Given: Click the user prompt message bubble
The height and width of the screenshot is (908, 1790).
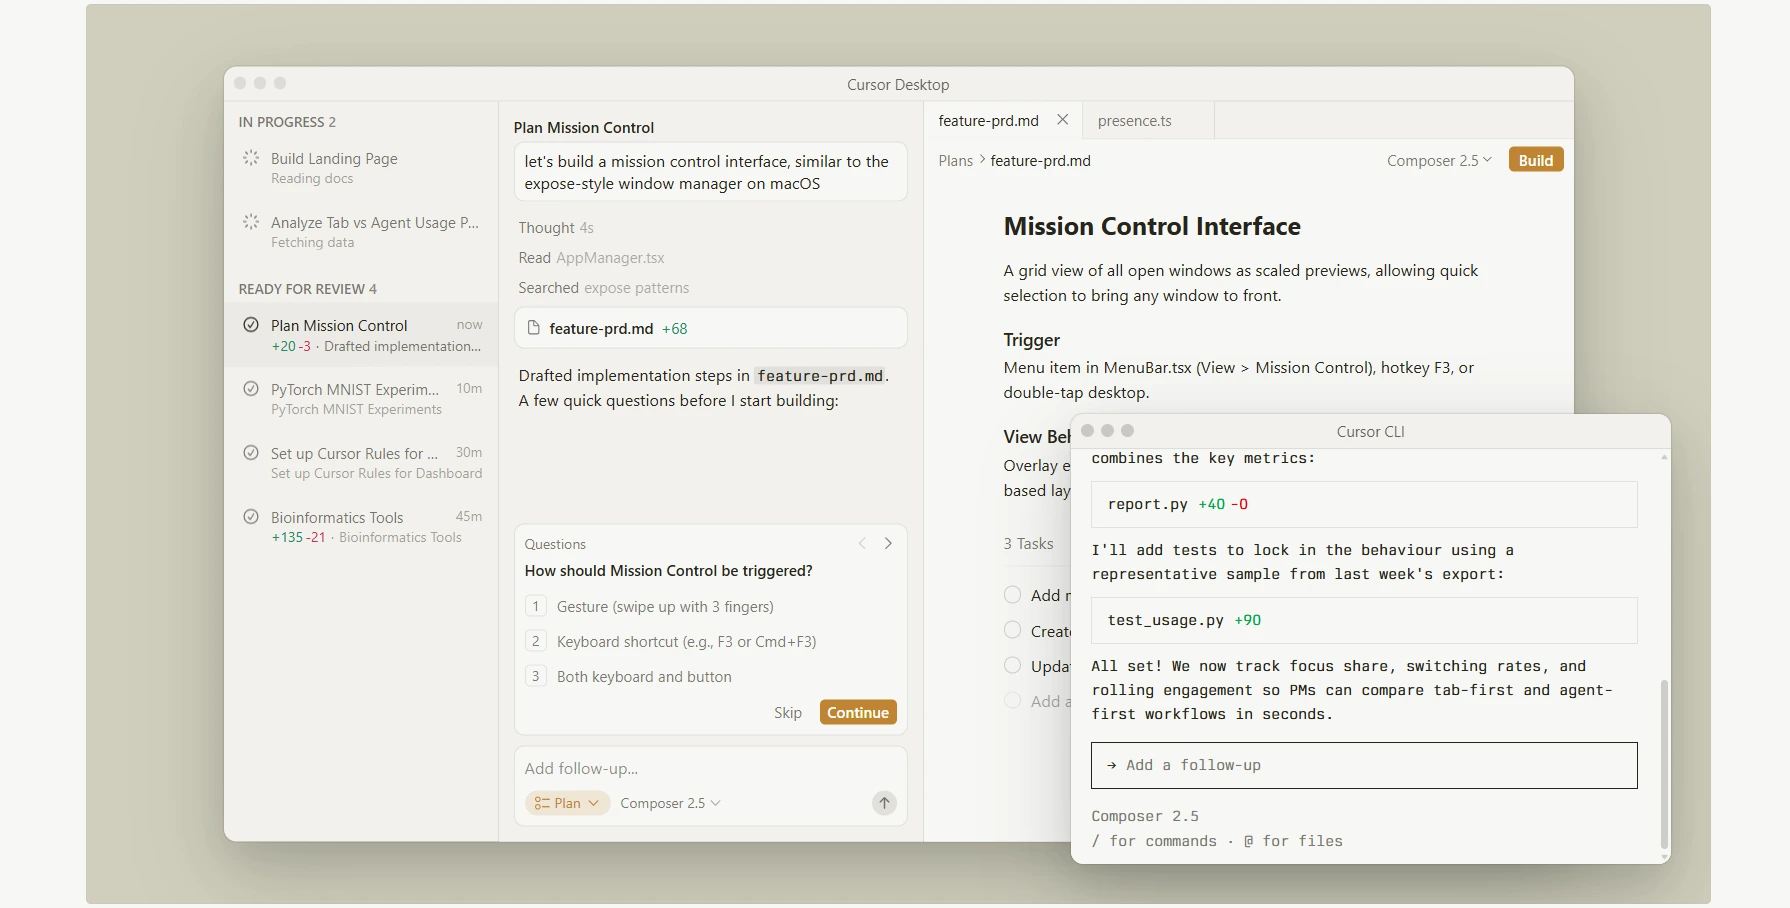Looking at the screenshot, I should pyautogui.click(x=711, y=172).
